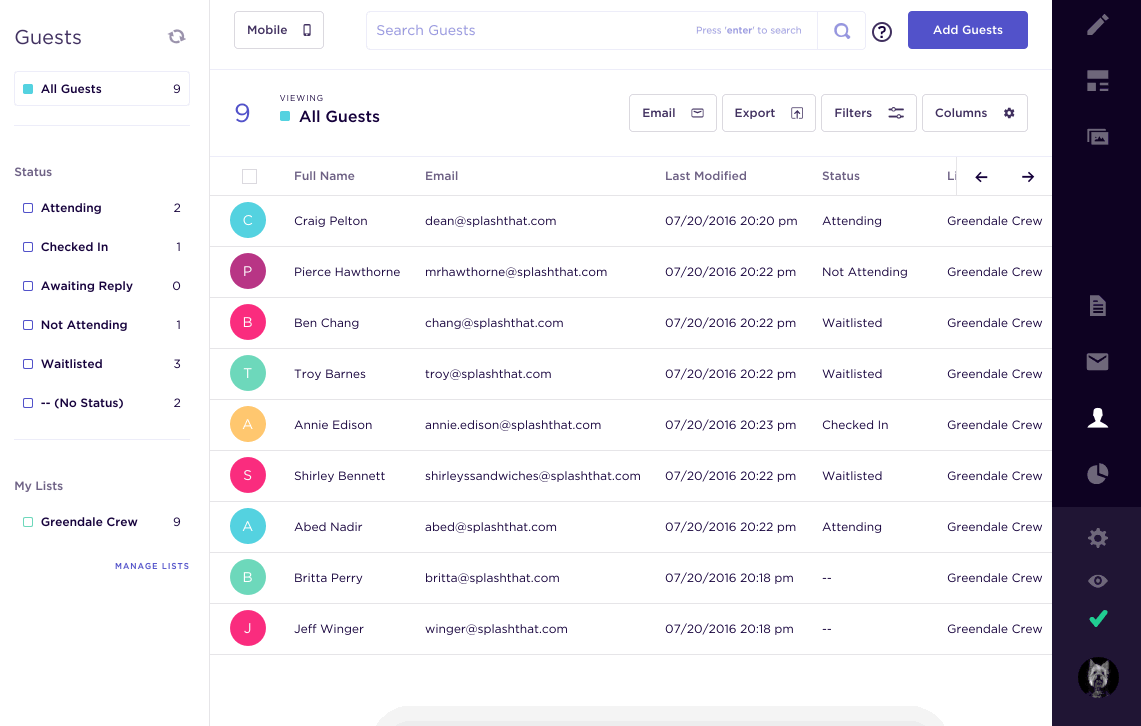Click the search magnifier icon
This screenshot has width=1141, height=726.
tap(841, 31)
